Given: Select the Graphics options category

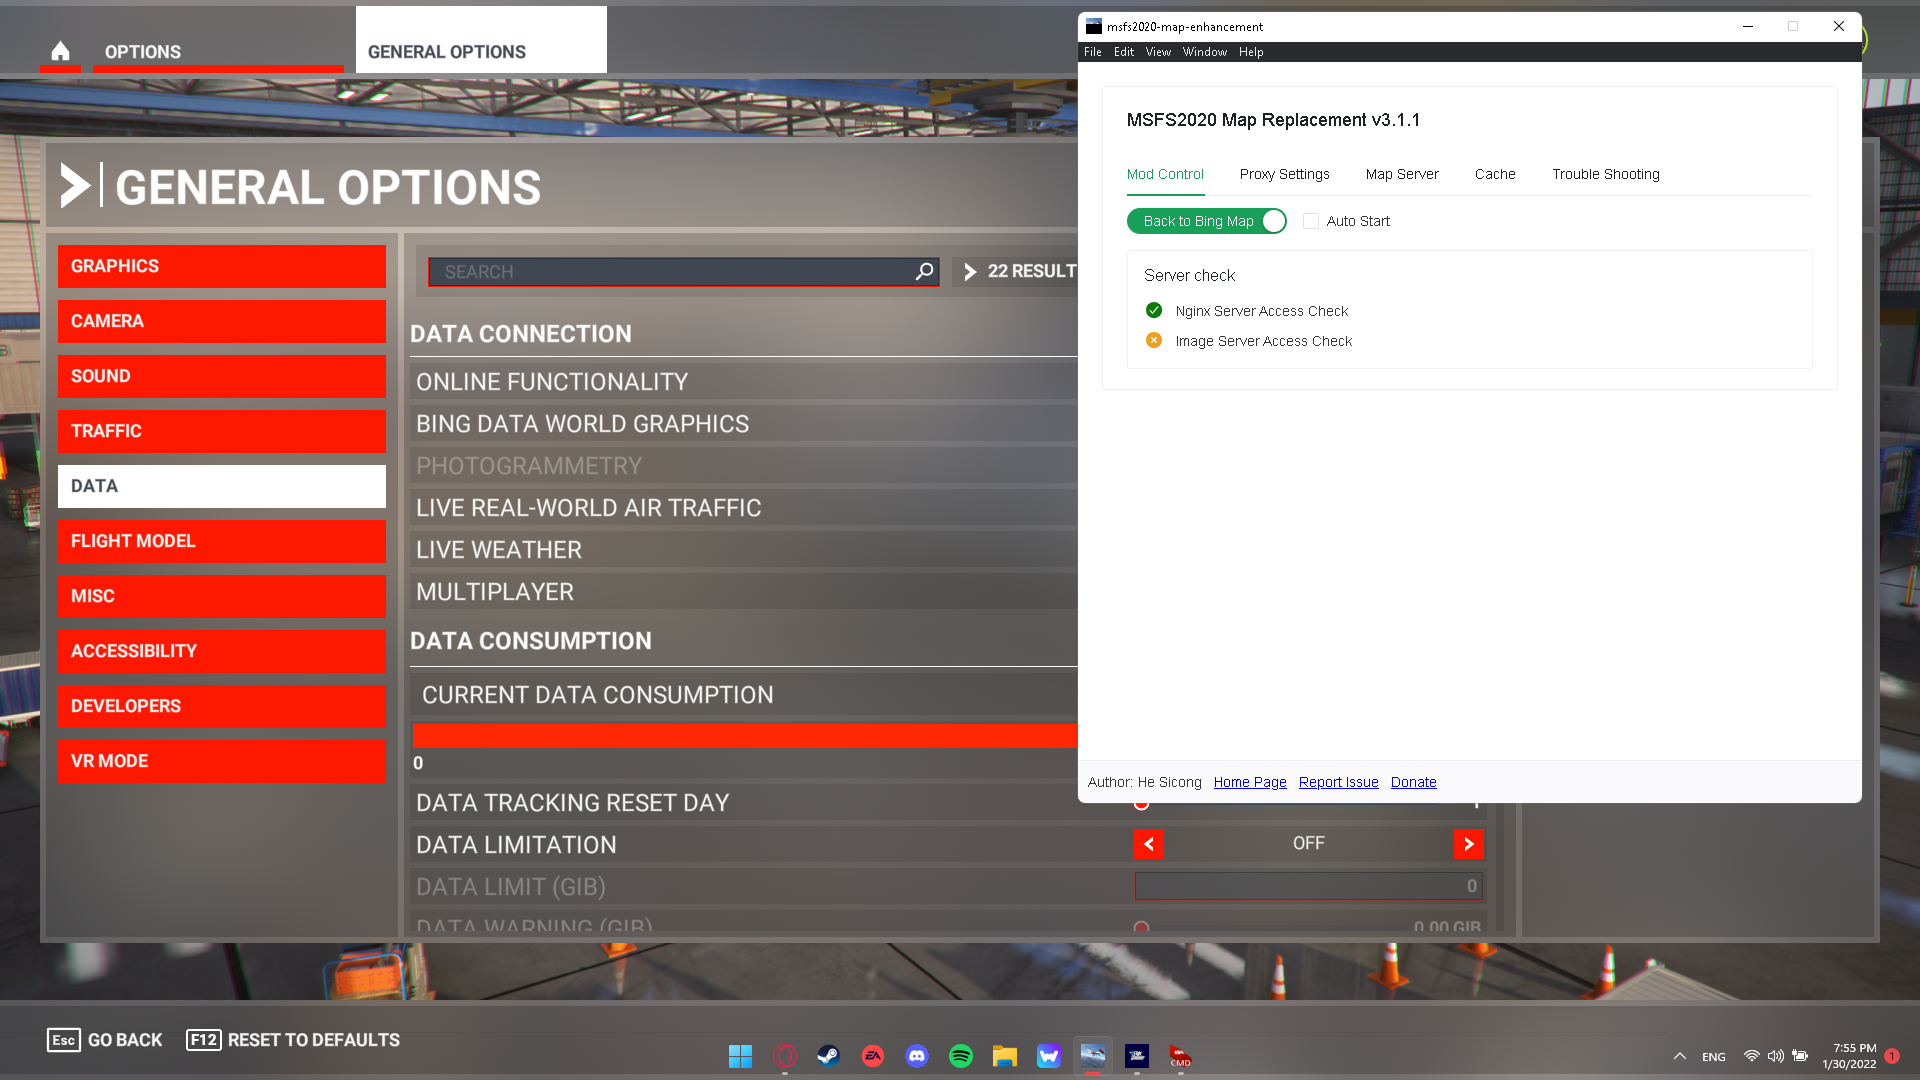Looking at the screenshot, I should (221, 266).
